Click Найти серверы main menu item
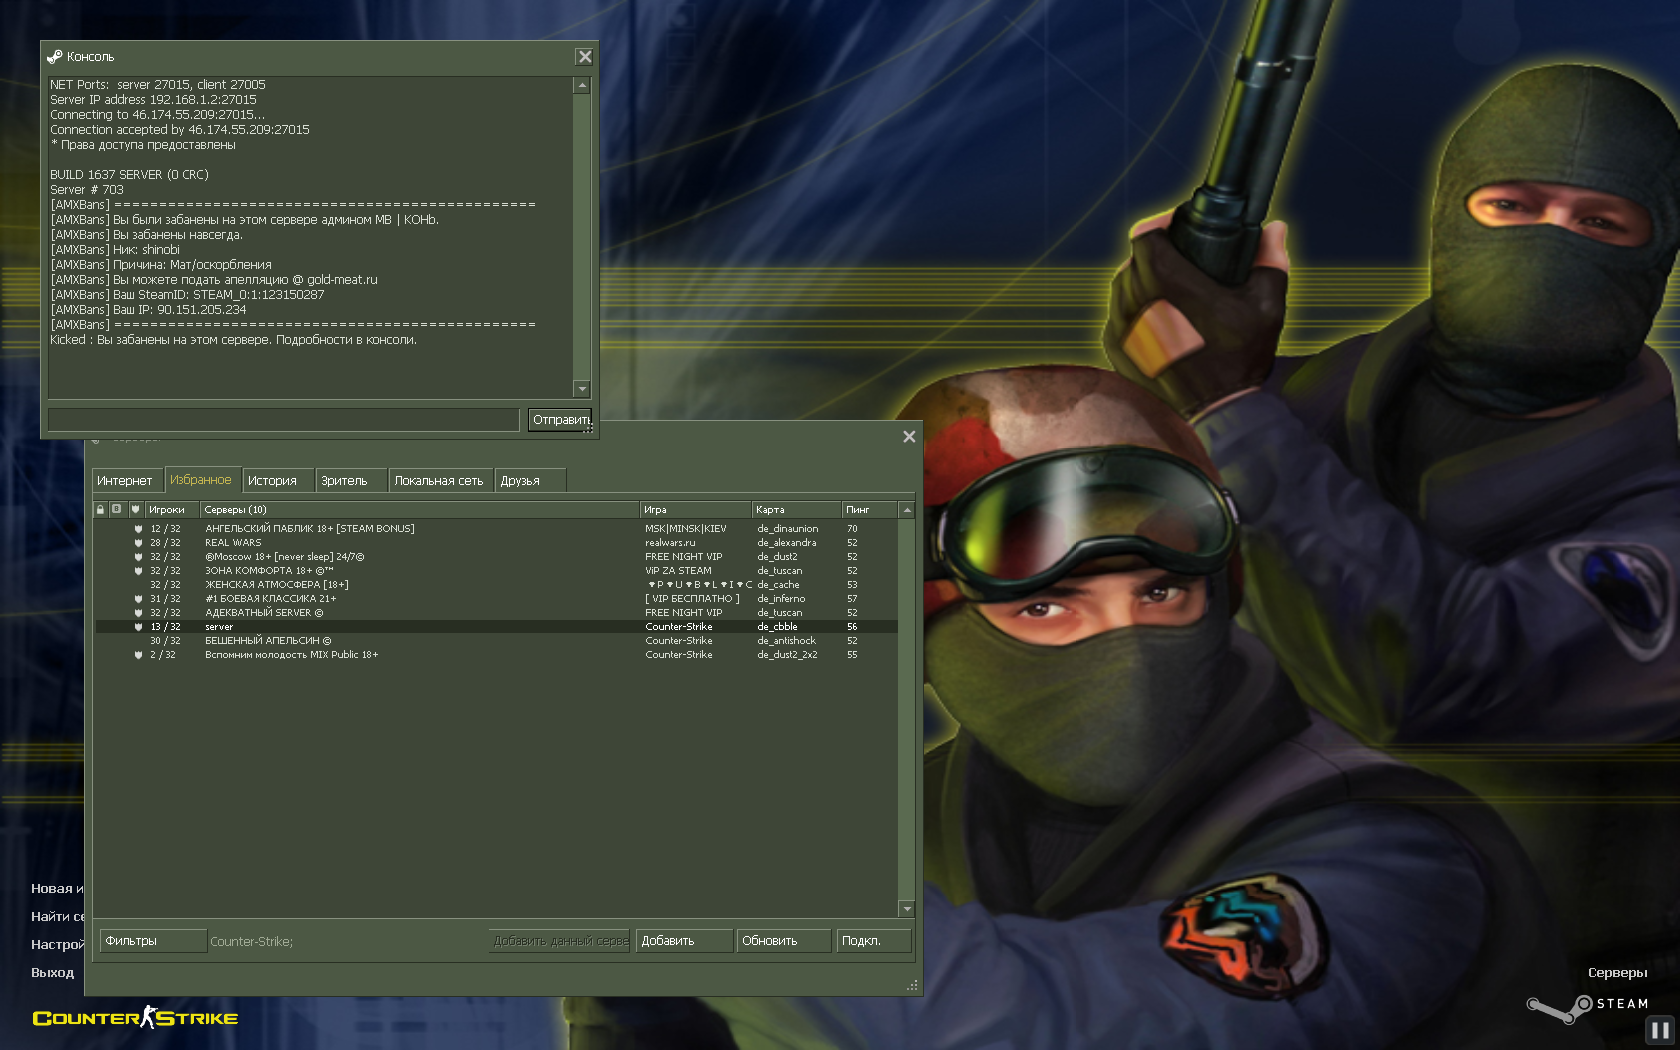The width and height of the screenshot is (1680, 1050). tap(58, 917)
